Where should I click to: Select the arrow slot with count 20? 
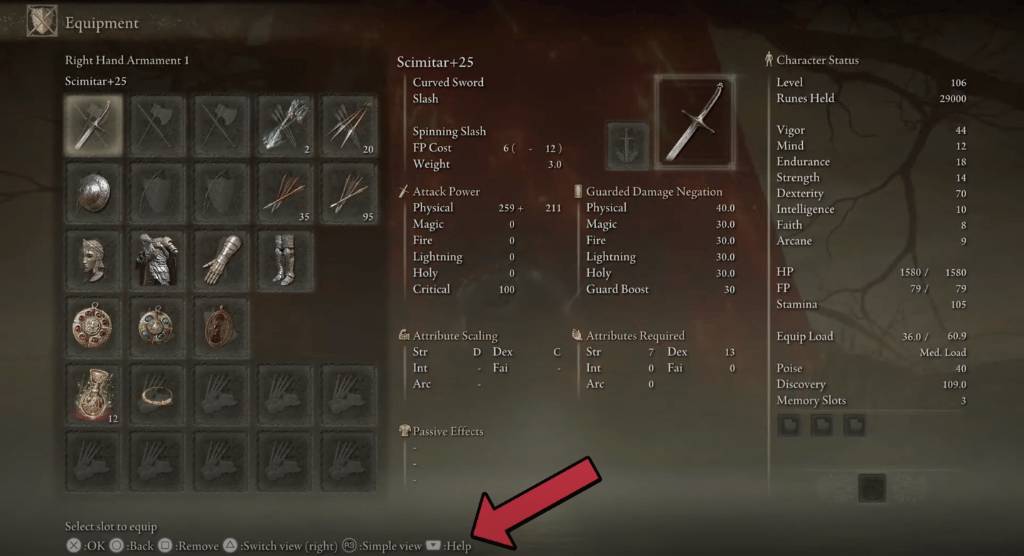(349, 125)
